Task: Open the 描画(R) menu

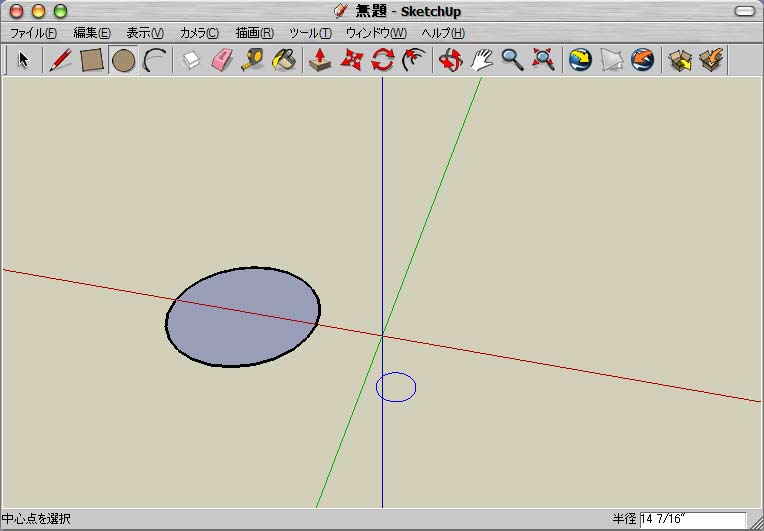Action: 254,33
